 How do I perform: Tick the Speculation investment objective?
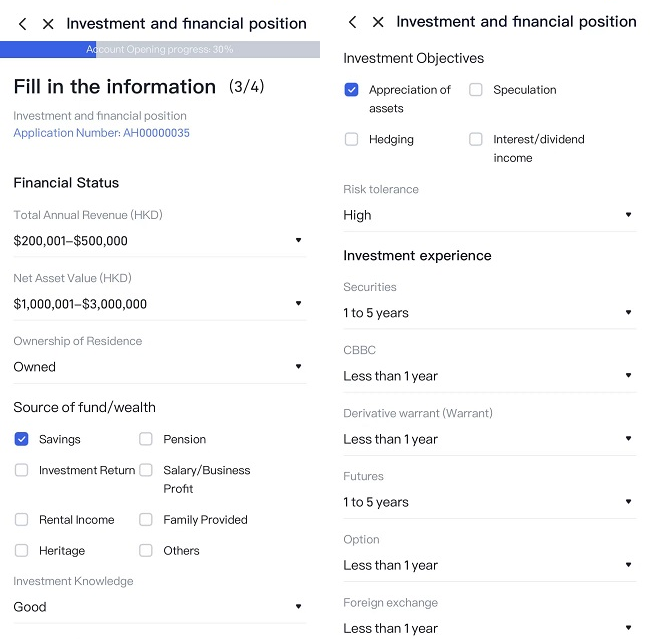click(x=475, y=90)
